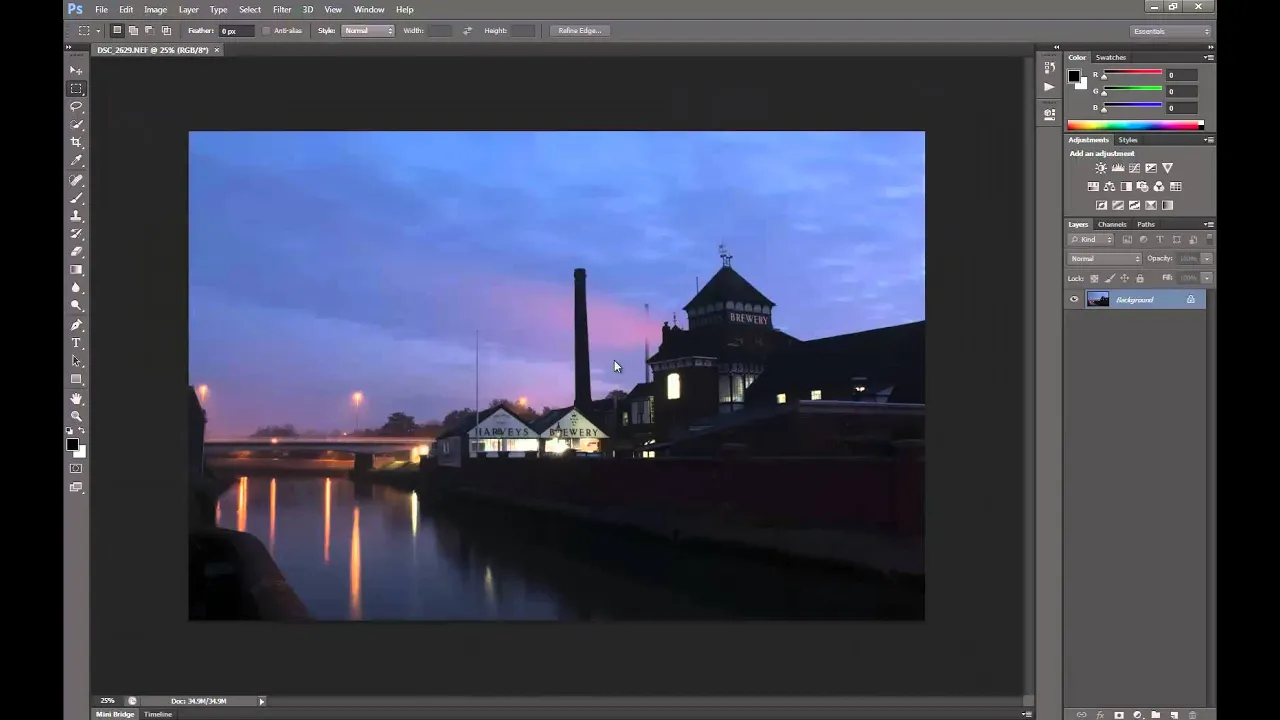Select the Eraser tool
Screen dimensions: 1280x720
76,252
